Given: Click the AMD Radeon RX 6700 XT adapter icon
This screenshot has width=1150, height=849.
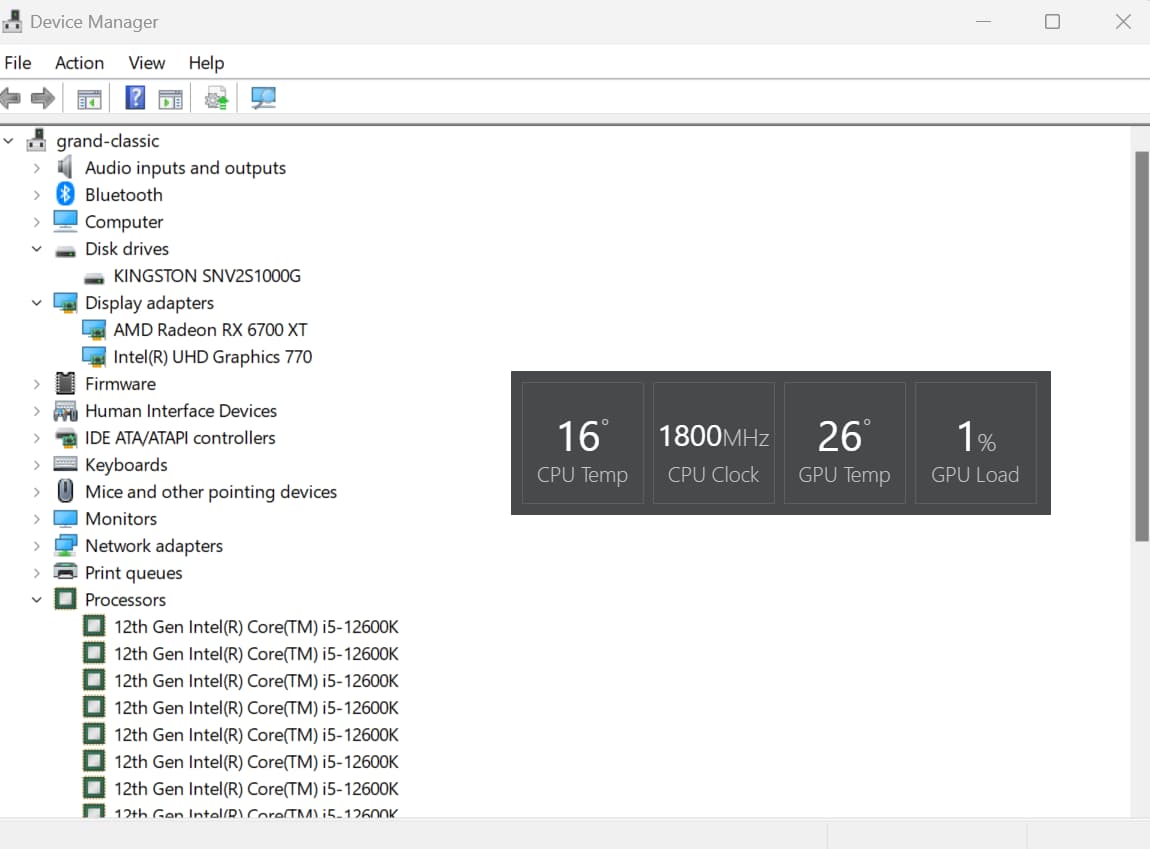Looking at the screenshot, I should pyautogui.click(x=94, y=330).
